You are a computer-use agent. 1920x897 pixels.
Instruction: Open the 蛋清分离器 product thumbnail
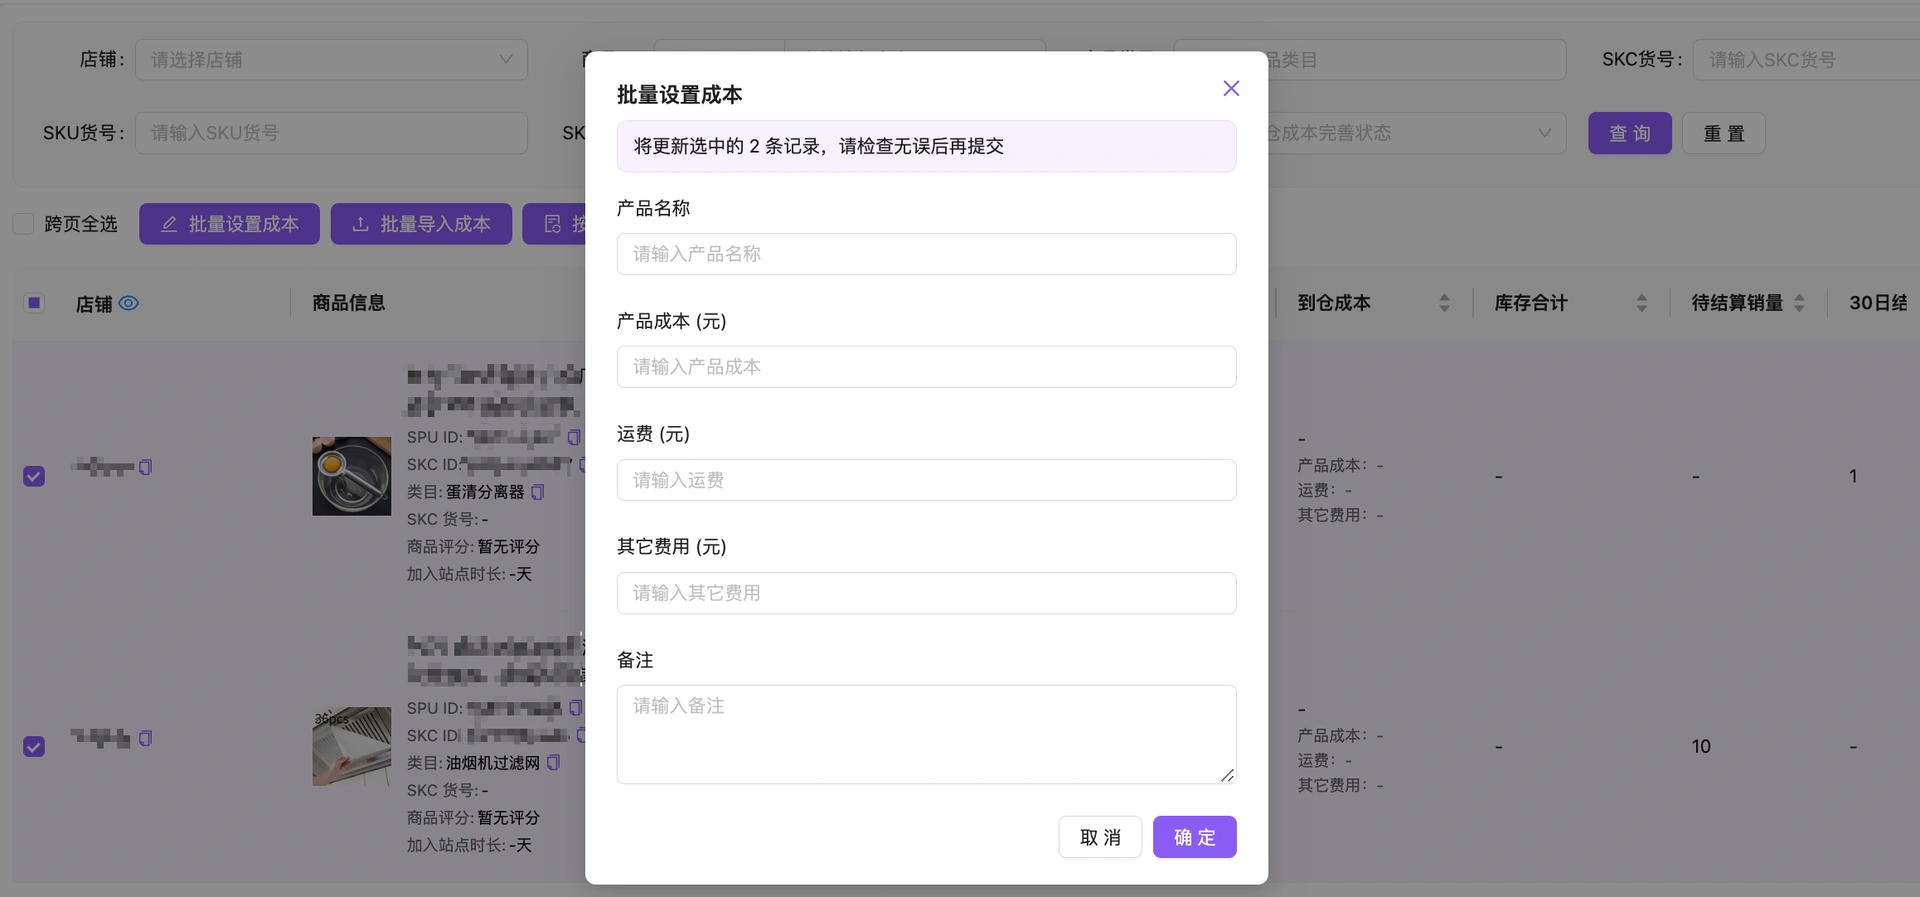(351, 476)
